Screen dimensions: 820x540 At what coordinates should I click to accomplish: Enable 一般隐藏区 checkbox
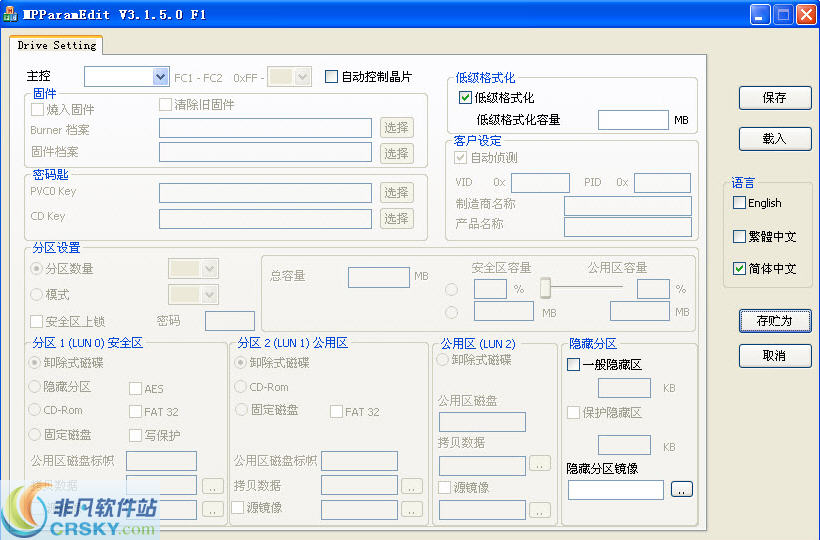573,364
